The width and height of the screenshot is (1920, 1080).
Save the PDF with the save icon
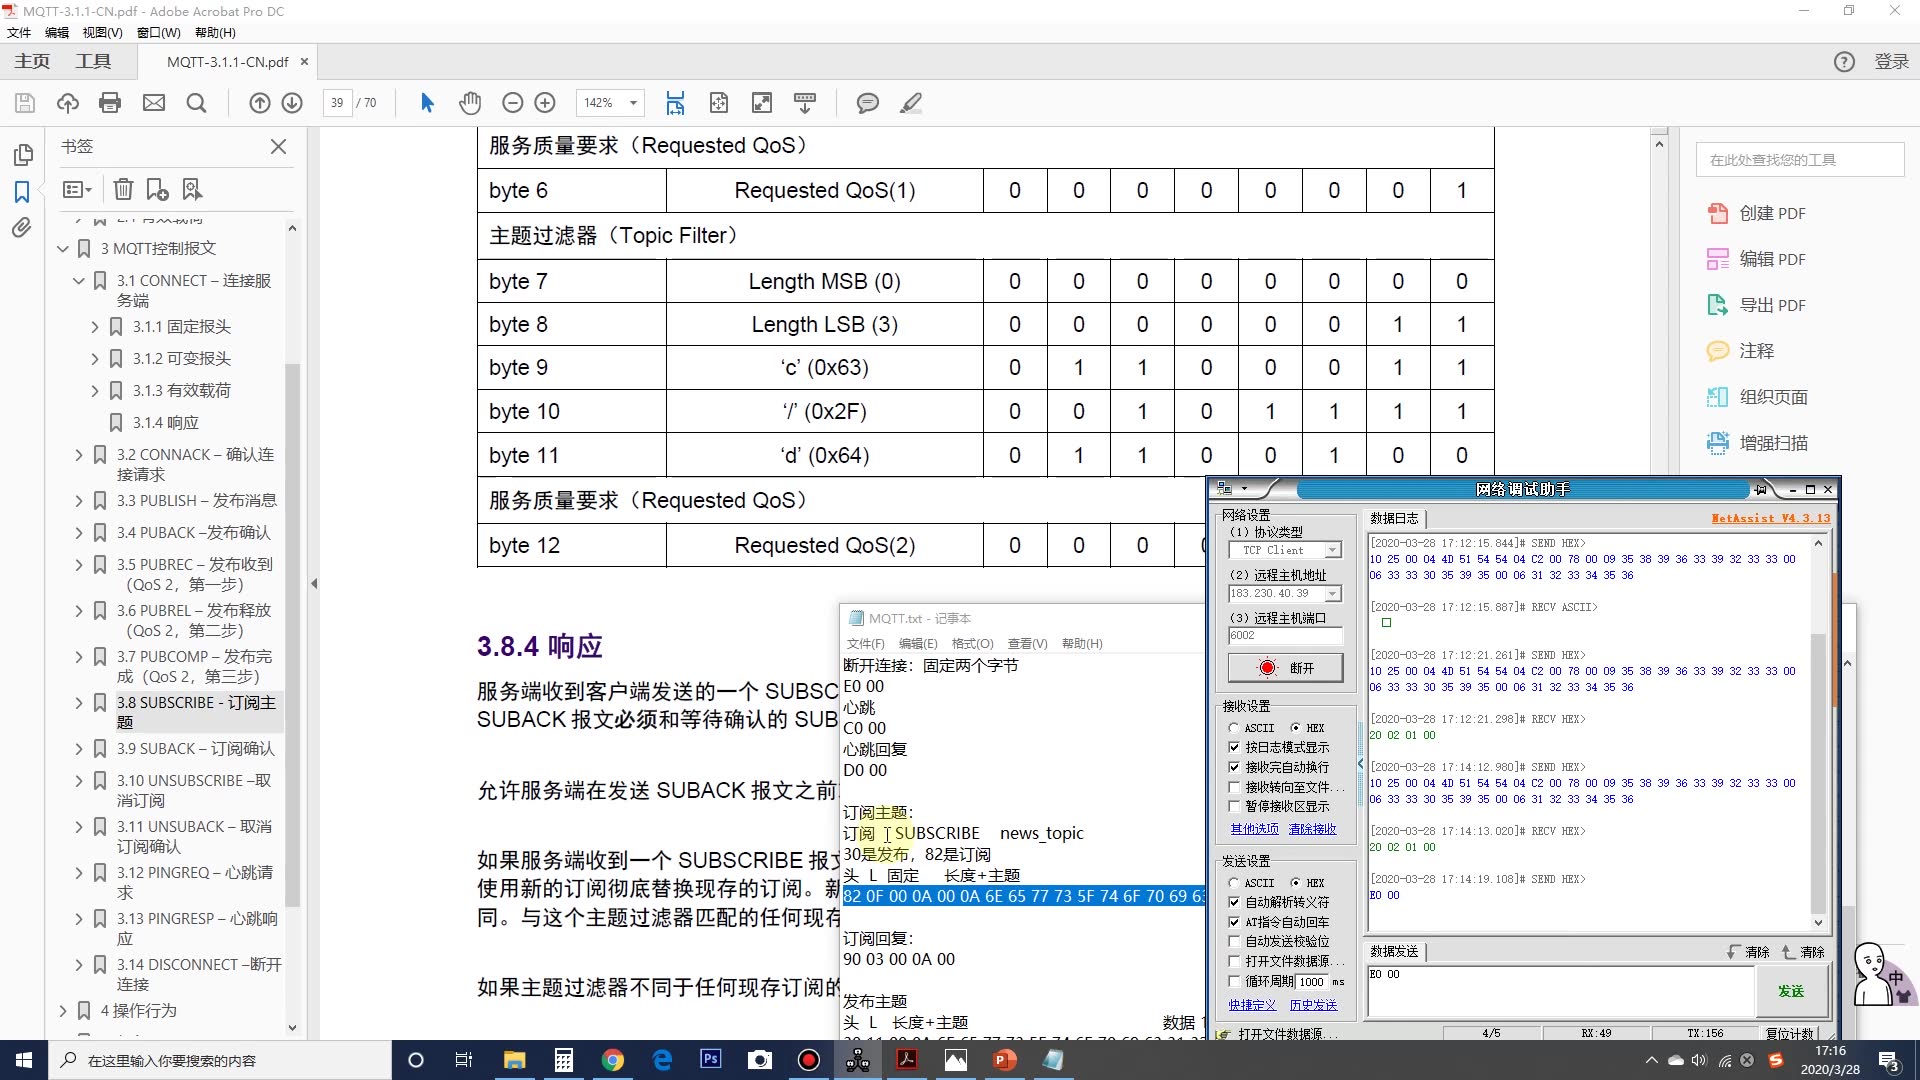coord(24,103)
